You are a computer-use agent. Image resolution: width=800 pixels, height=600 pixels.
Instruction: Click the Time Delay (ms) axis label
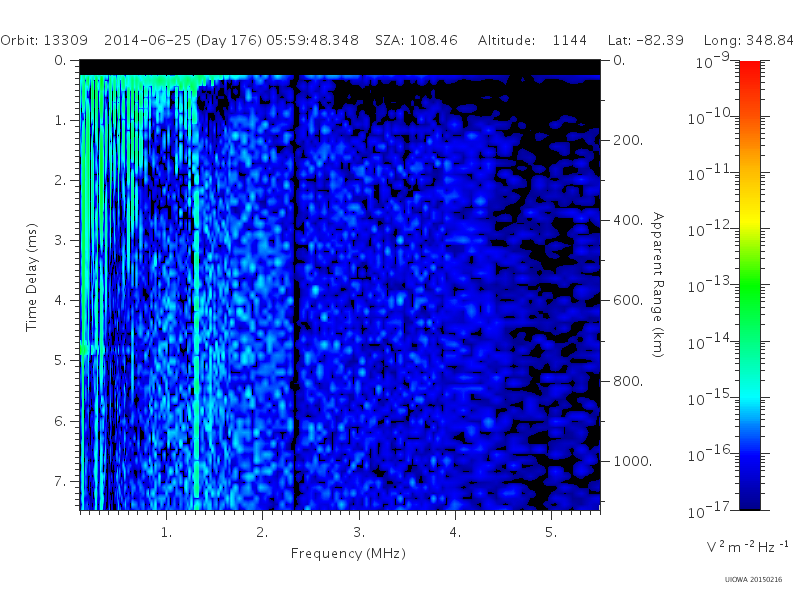pos(32,277)
